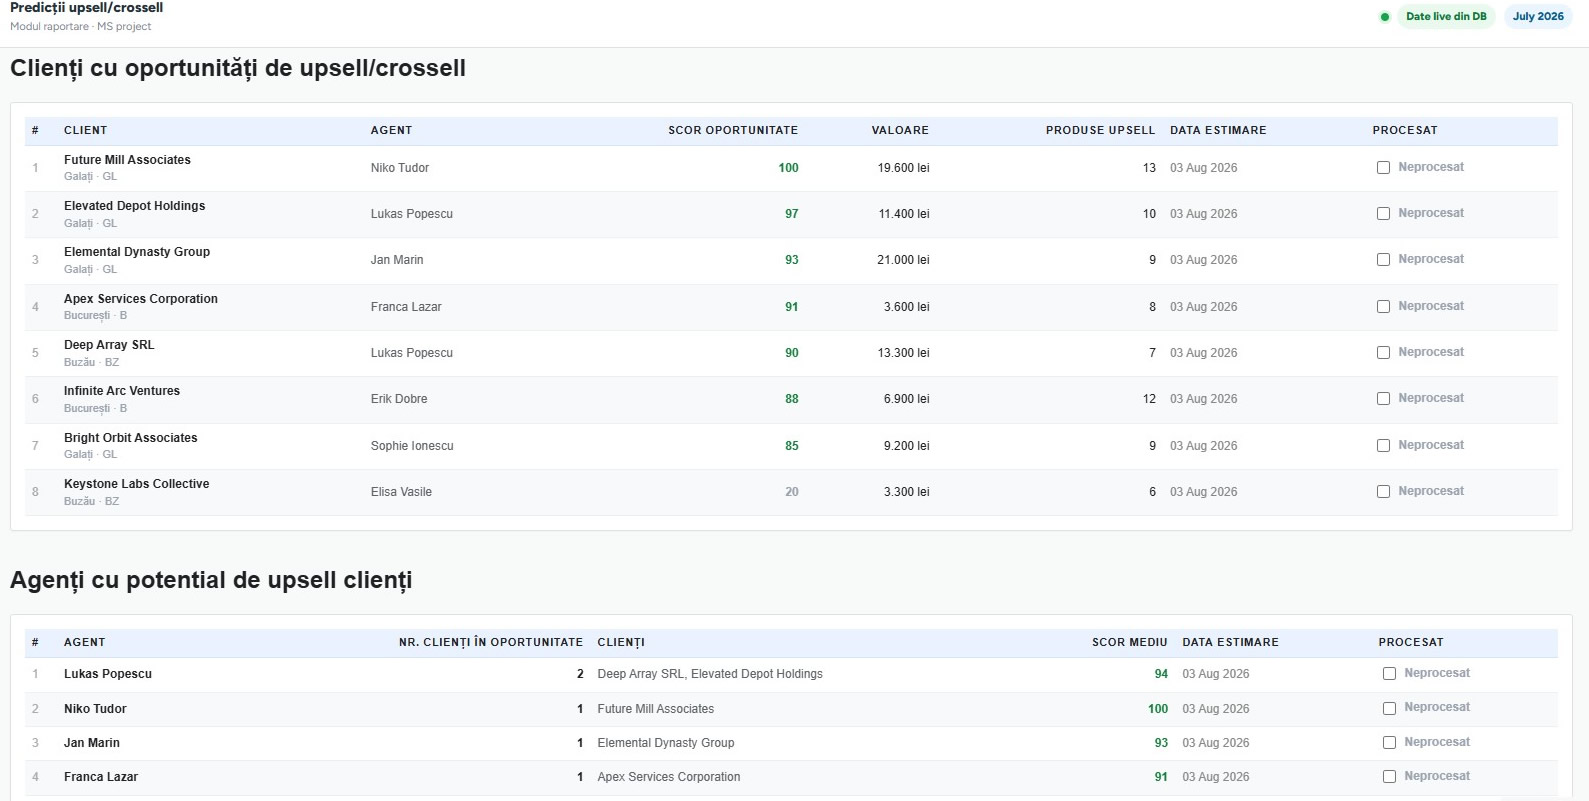
Task: Click the Date live din DB badge
Action: point(1446,17)
